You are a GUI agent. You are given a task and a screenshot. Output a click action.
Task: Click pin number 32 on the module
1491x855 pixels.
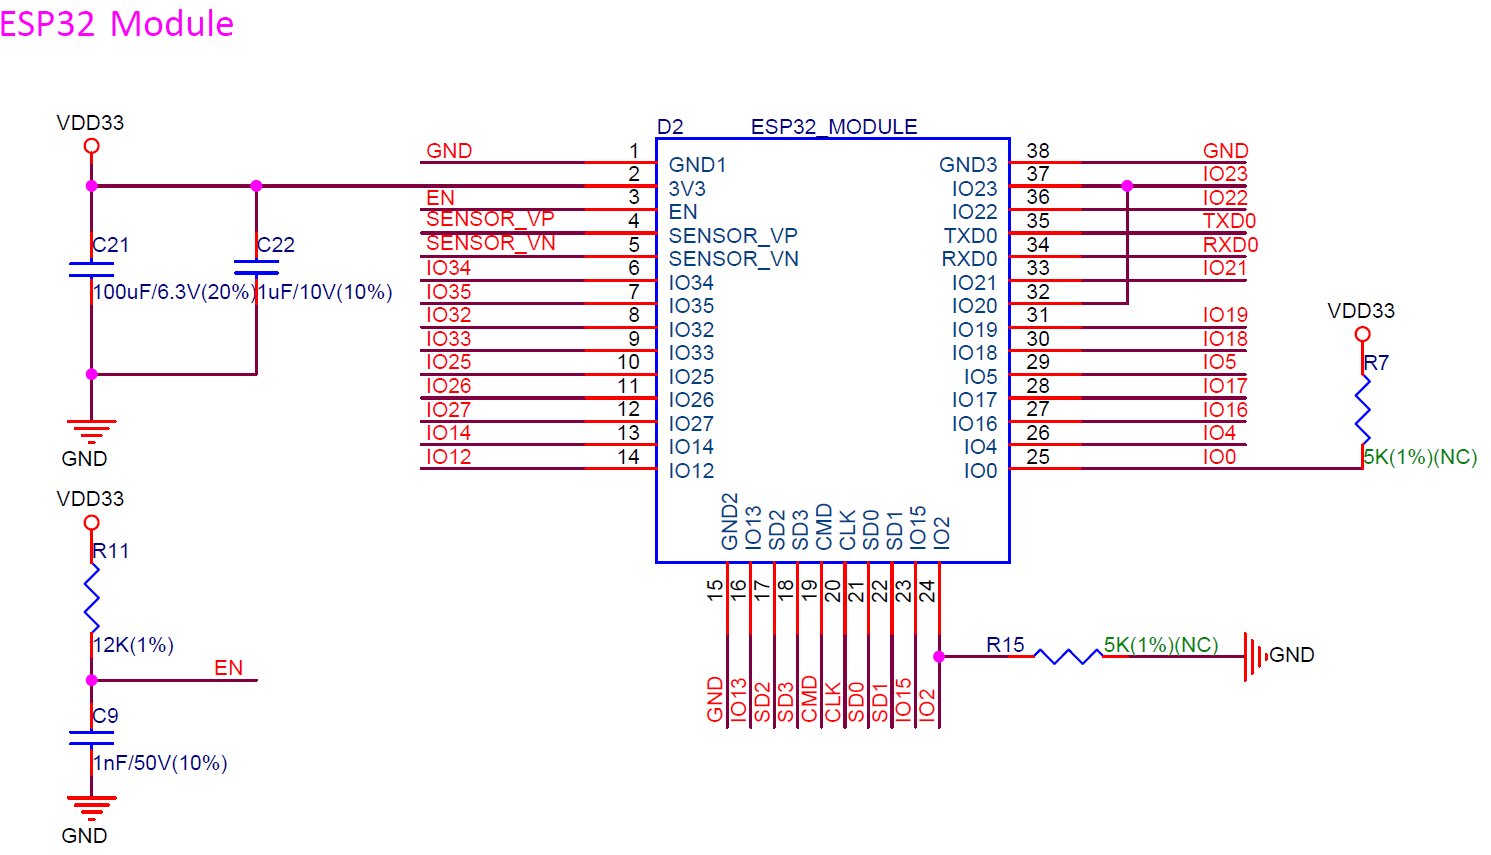pyautogui.click(x=1038, y=292)
